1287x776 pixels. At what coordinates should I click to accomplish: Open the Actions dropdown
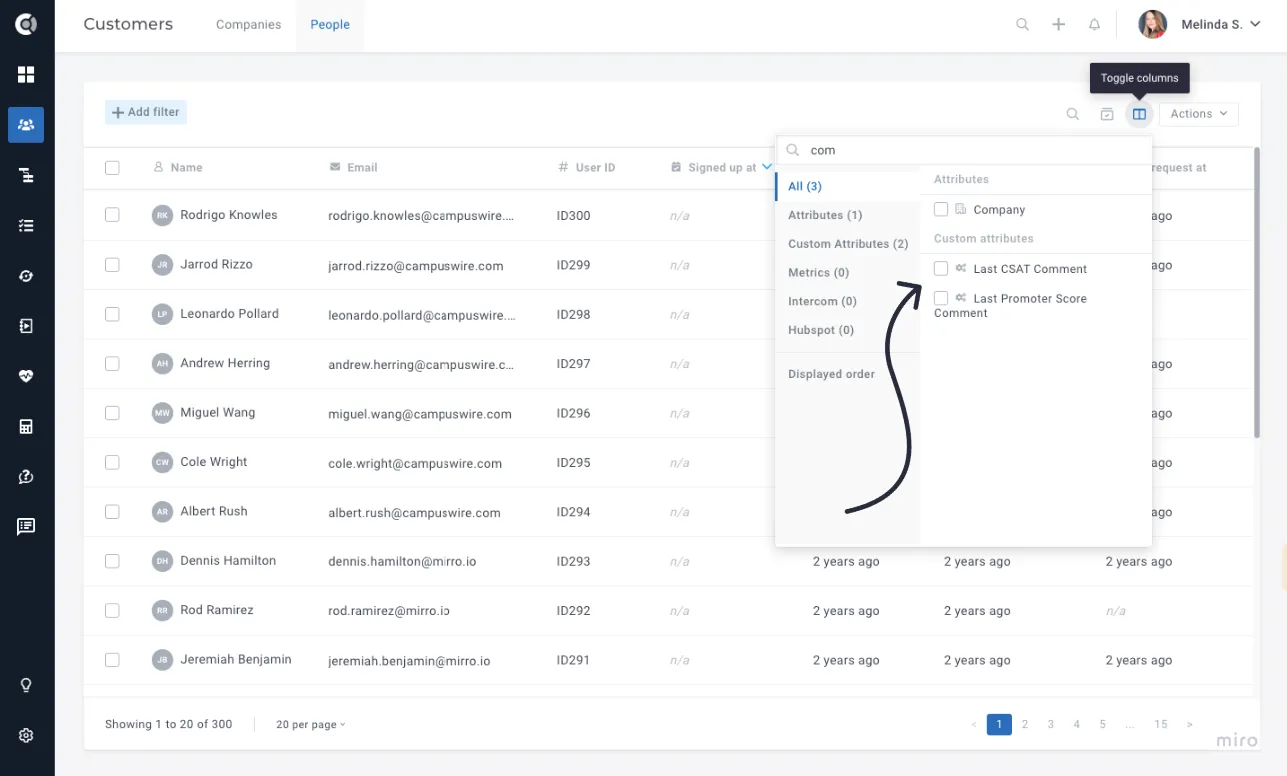click(x=1199, y=114)
